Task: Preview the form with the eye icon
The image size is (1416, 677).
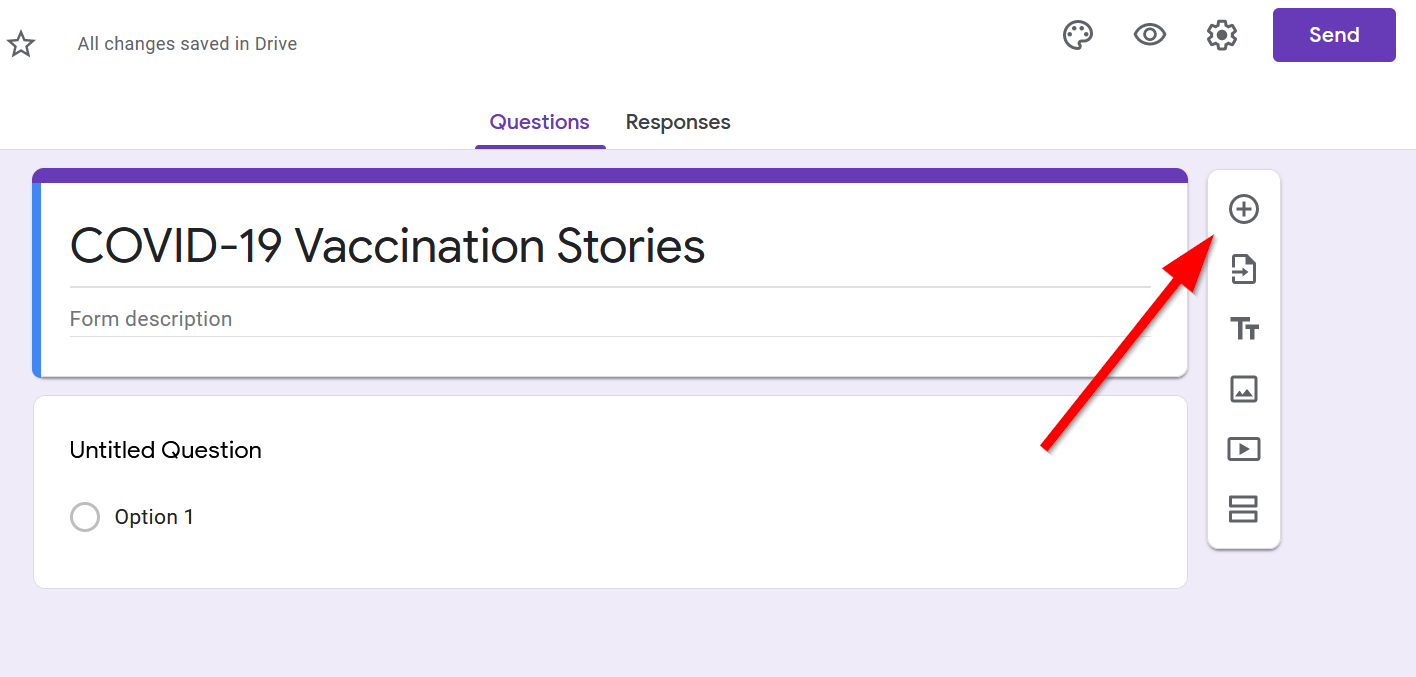Action: tap(1149, 36)
